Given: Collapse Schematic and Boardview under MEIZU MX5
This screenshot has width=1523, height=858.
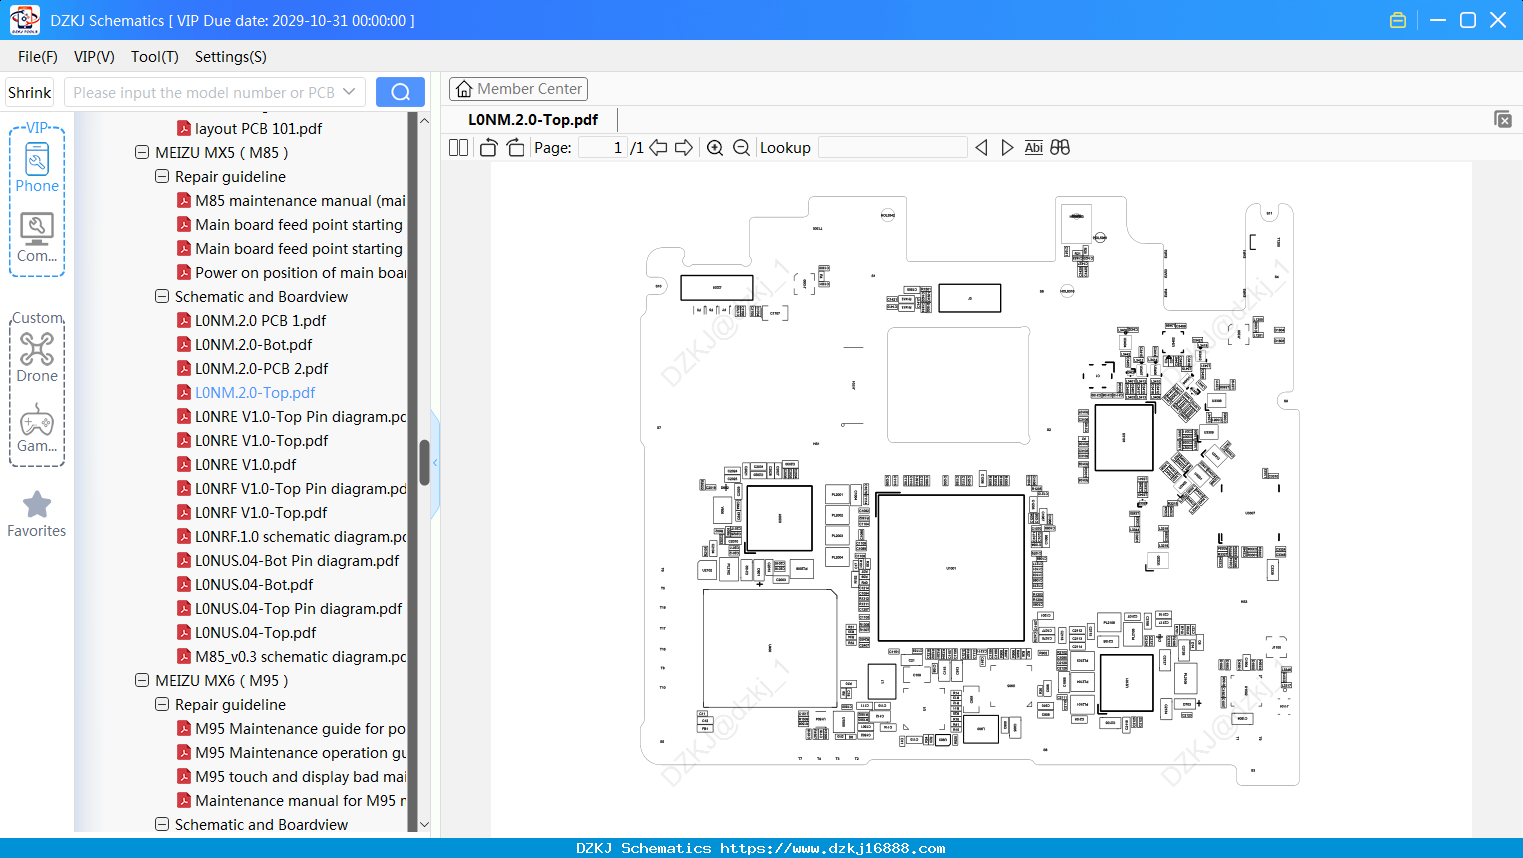Looking at the screenshot, I should point(162,297).
